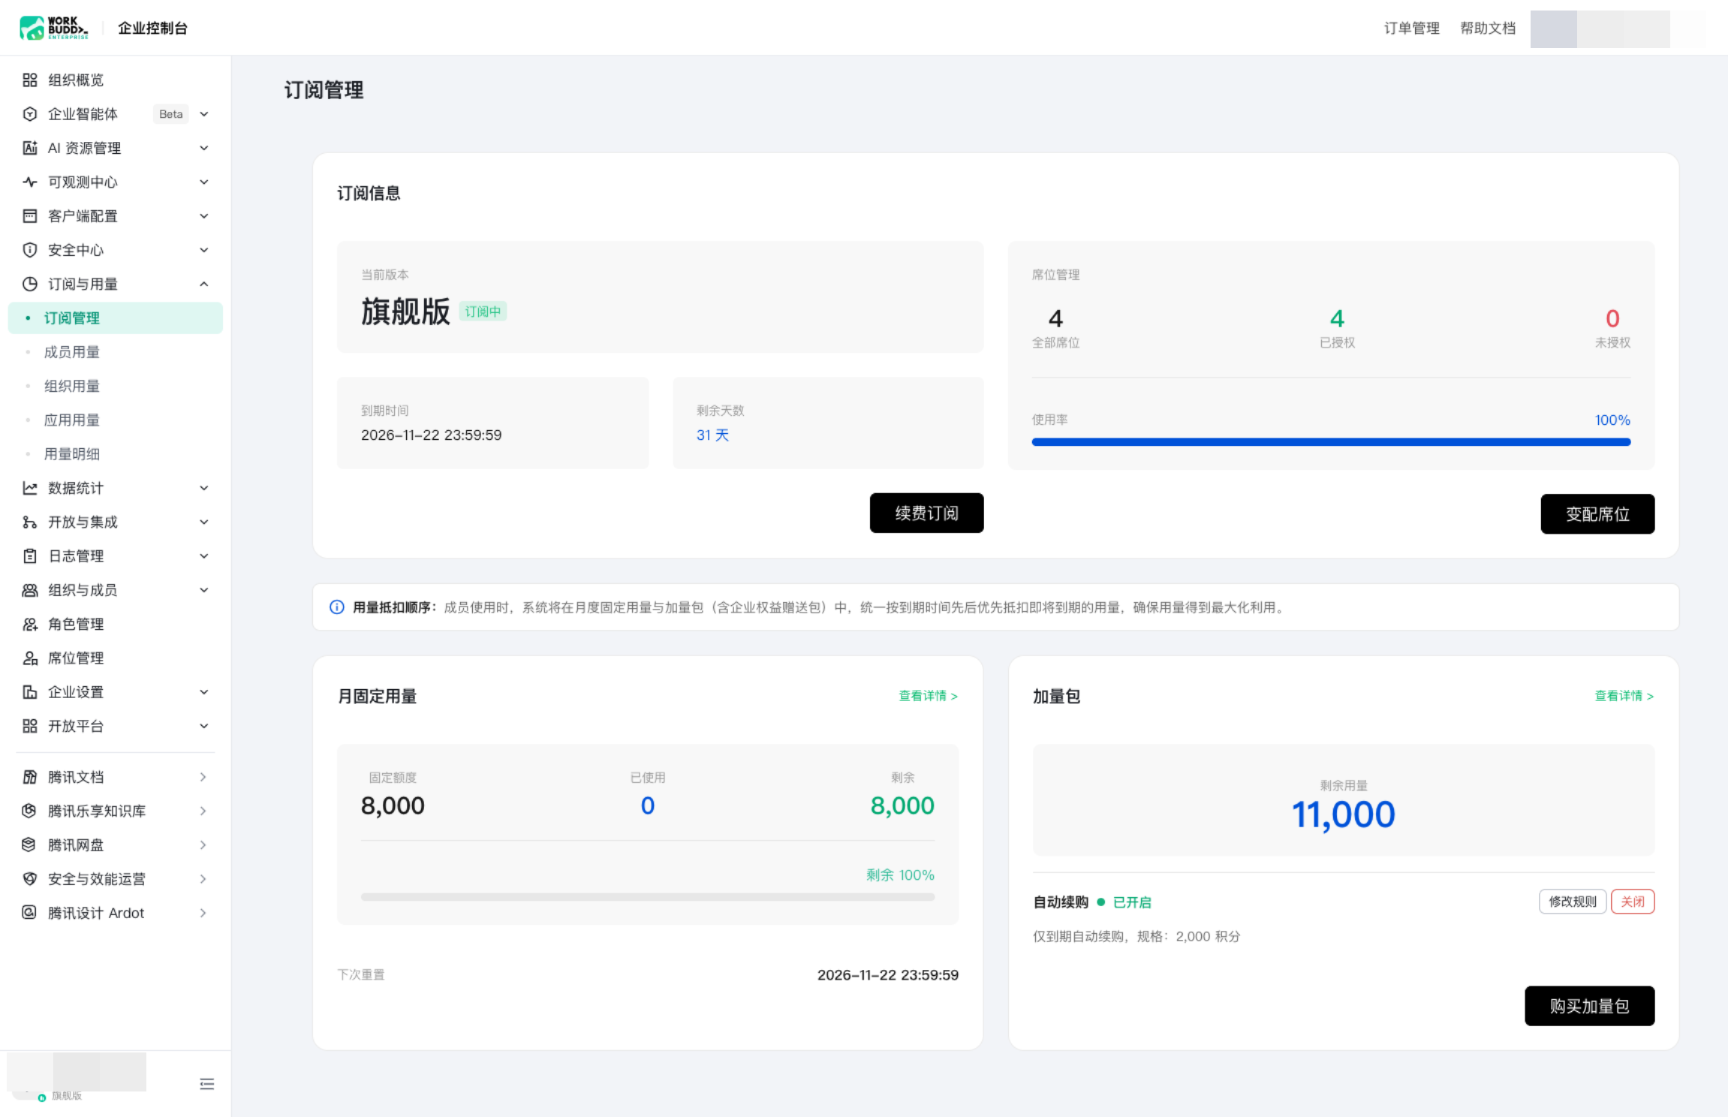Click the 腾讯设计 Ardot icon
Image resolution: width=1728 pixels, height=1117 pixels.
(30, 913)
